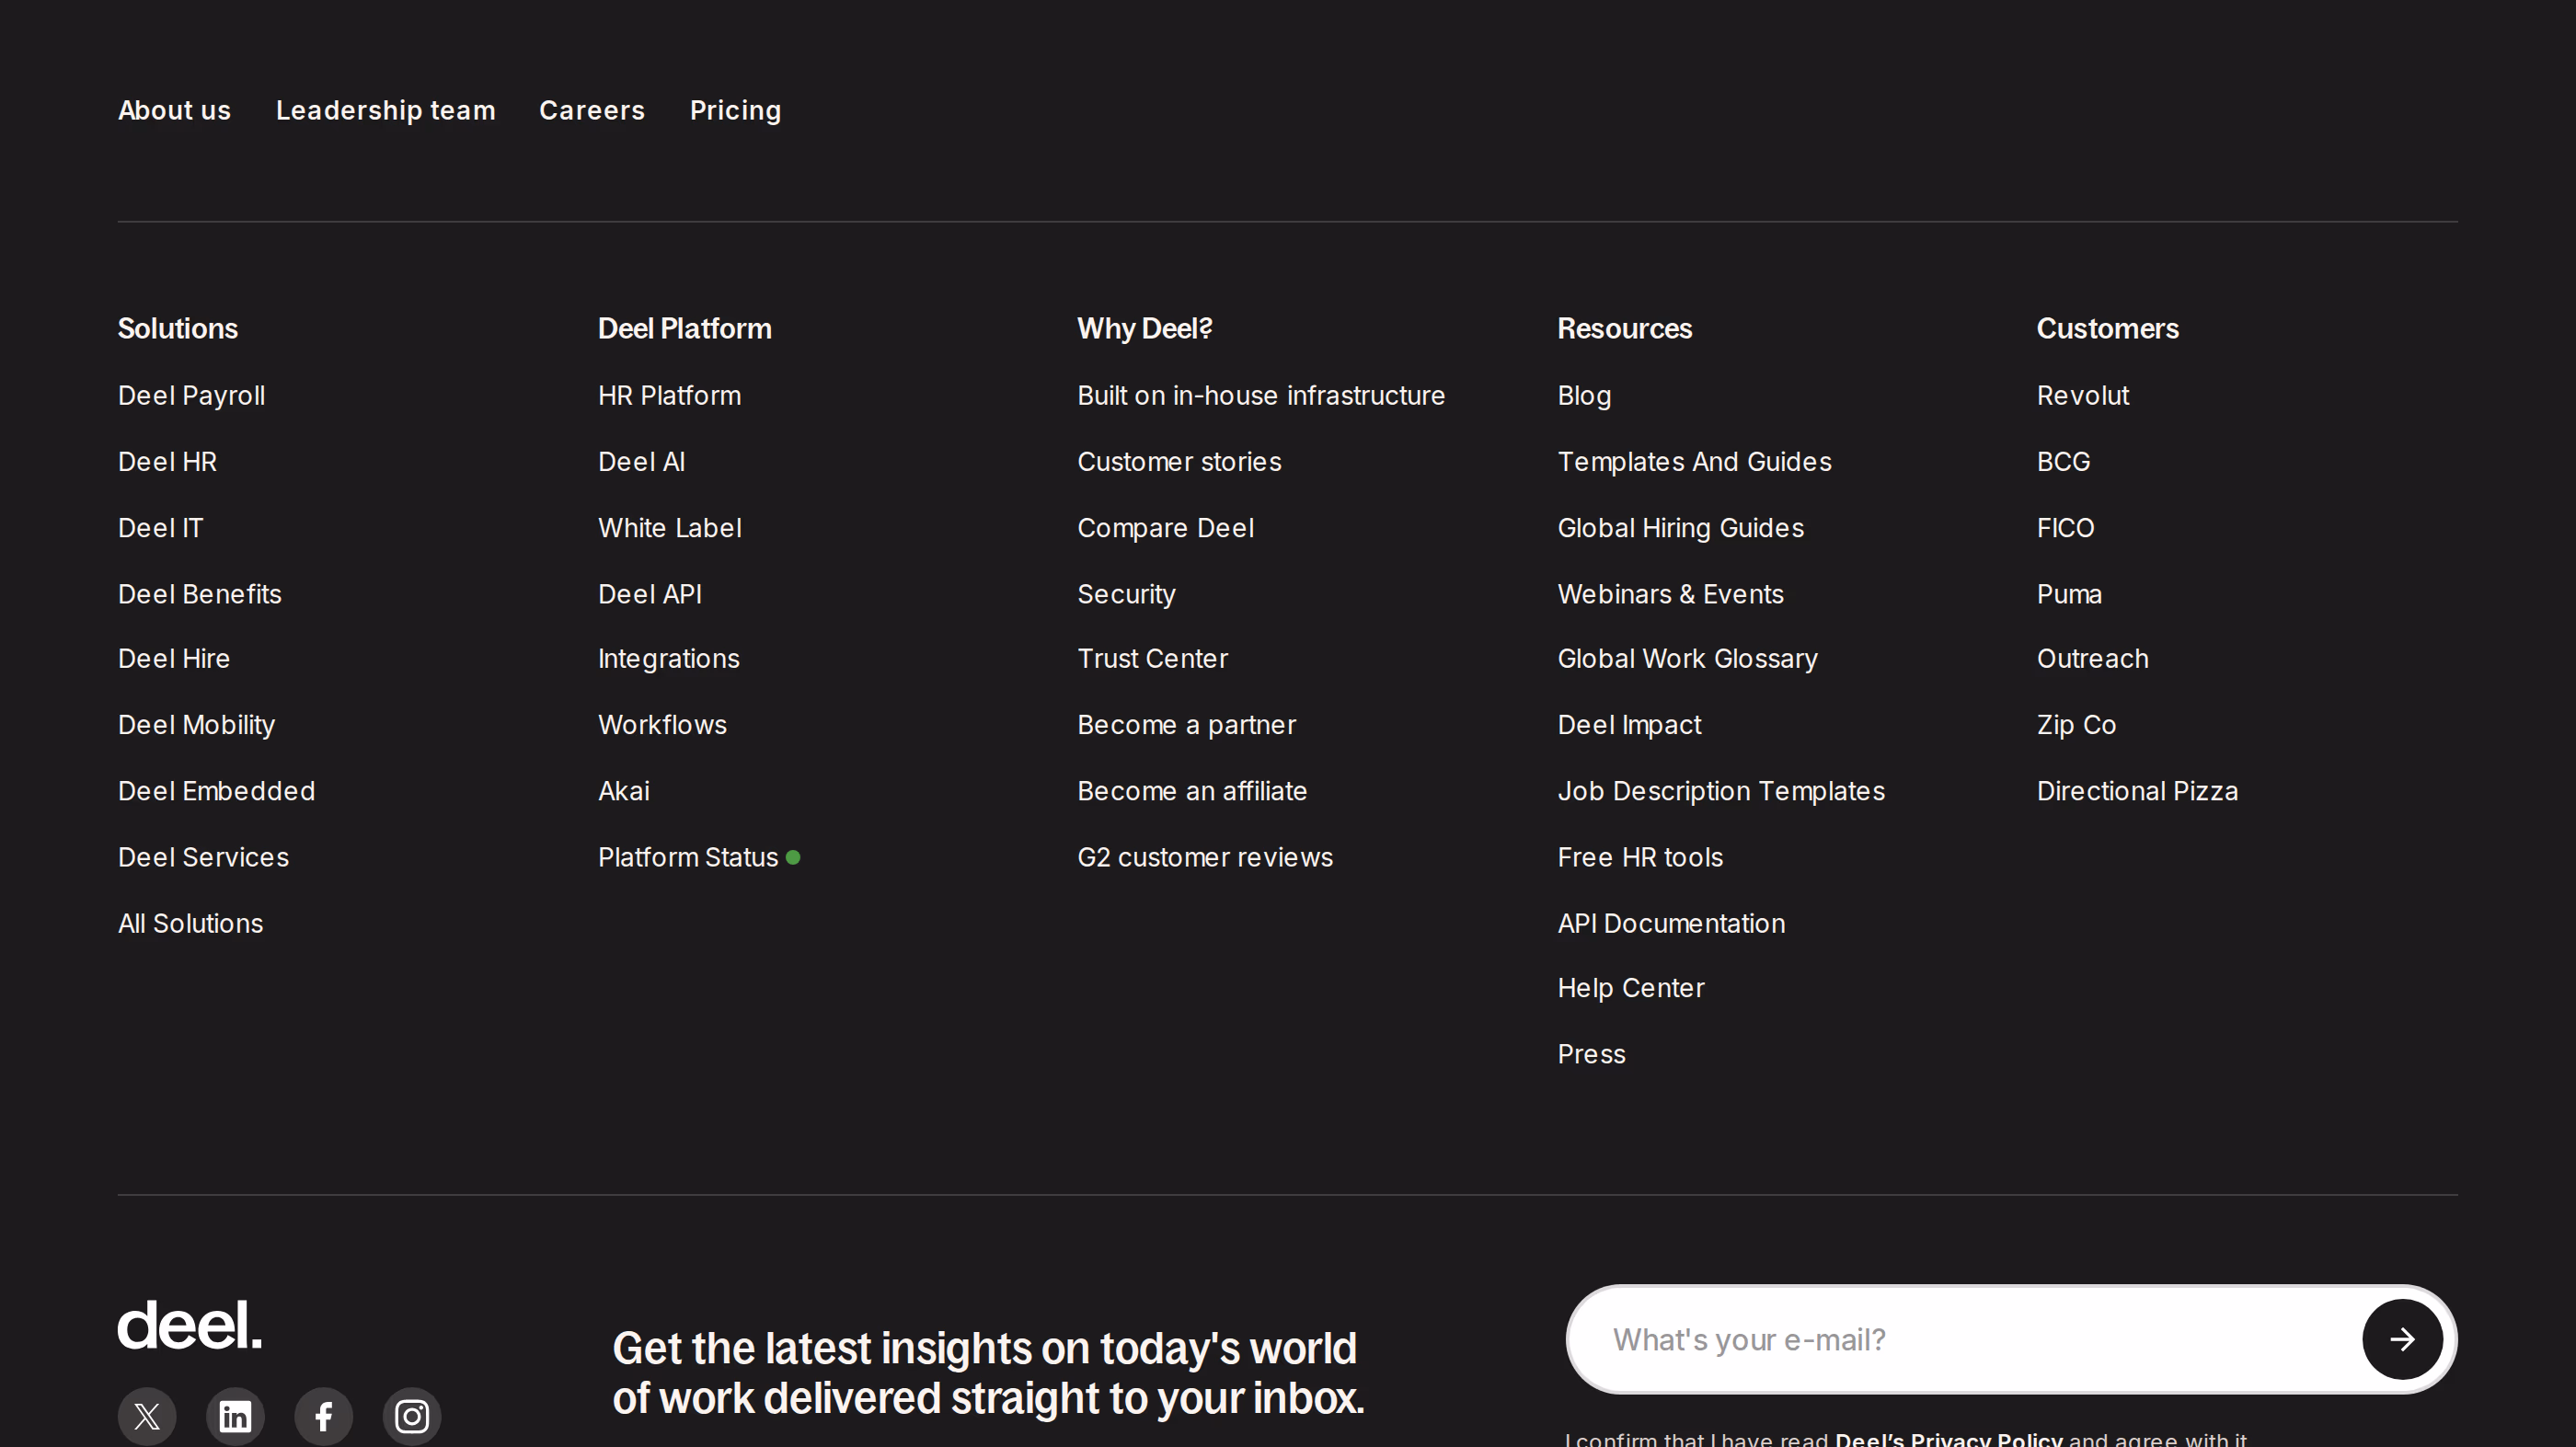Open the Akai link
2576x1447 pixels.
[x=623, y=791]
